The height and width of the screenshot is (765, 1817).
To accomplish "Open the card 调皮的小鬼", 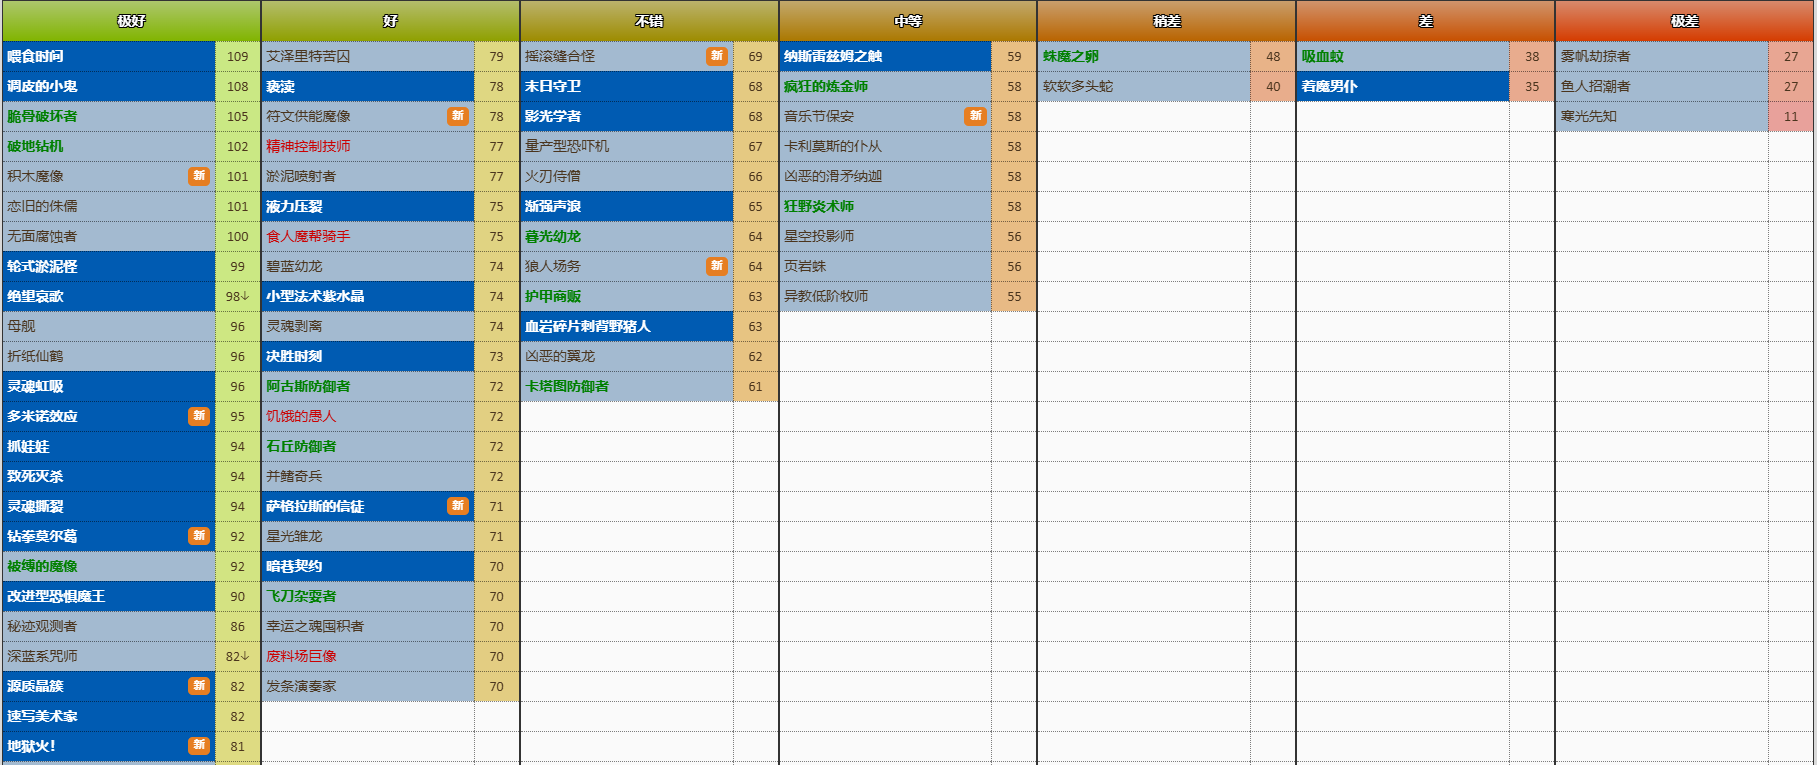I will click(42, 87).
